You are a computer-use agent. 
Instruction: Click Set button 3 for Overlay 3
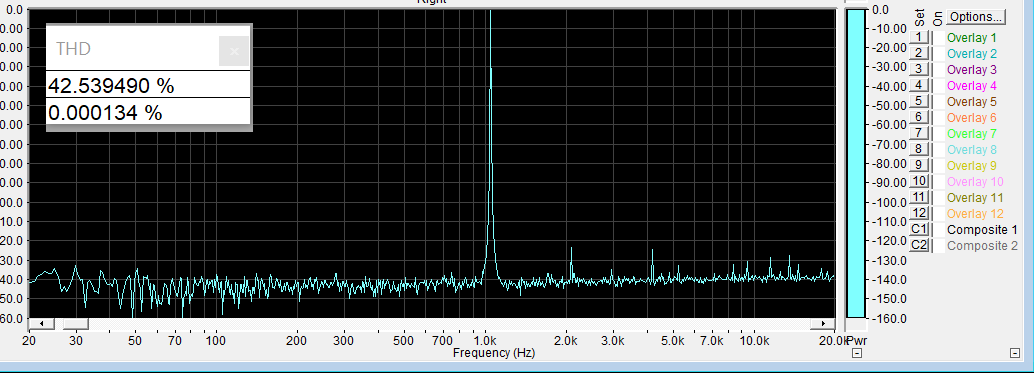click(919, 69)
